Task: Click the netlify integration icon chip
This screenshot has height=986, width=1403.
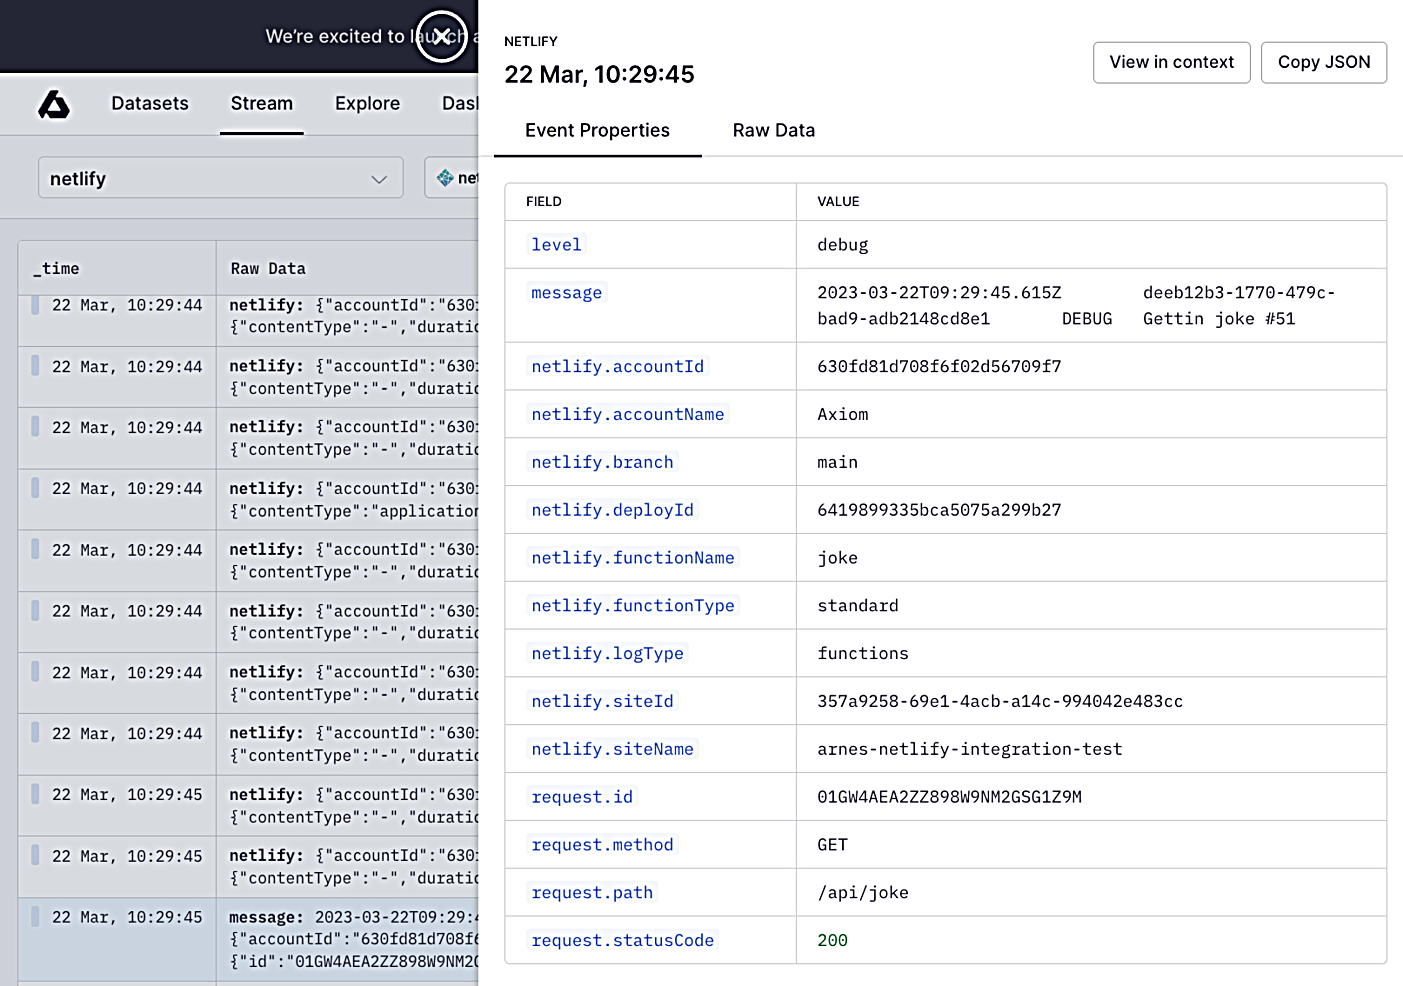Action: 452,178
